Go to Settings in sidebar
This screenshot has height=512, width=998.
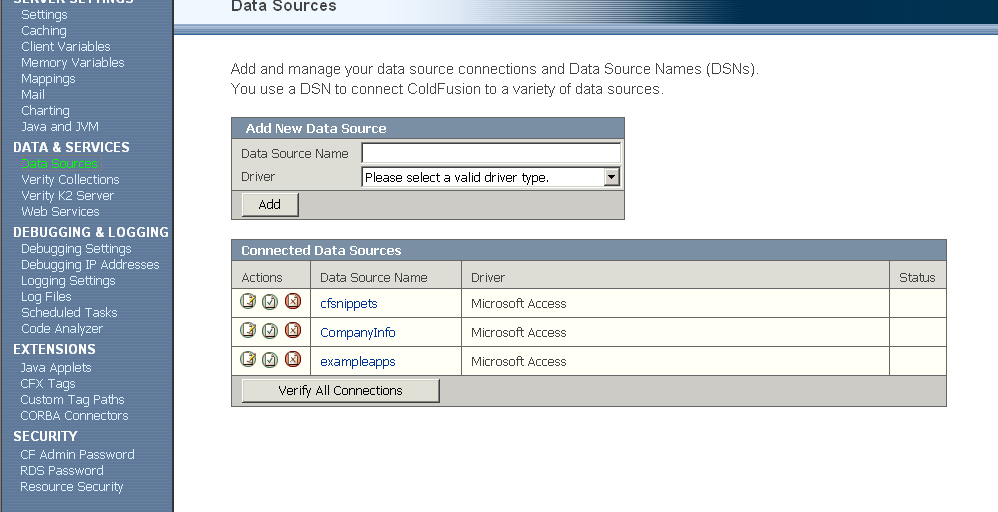coord(44,15)
